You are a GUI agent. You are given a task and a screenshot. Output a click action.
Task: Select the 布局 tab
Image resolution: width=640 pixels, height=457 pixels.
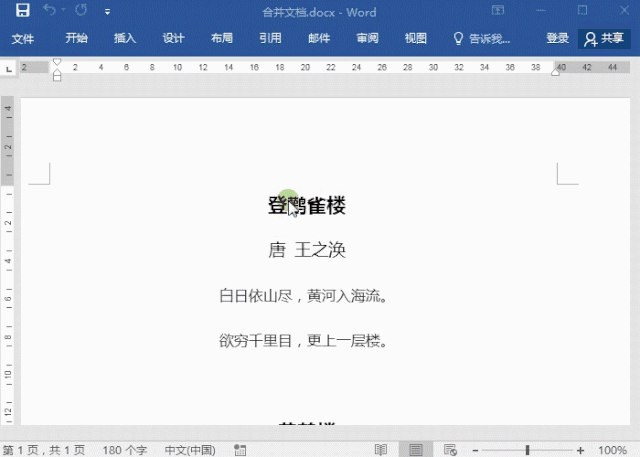pyautogui.click(x=222, y=38)
